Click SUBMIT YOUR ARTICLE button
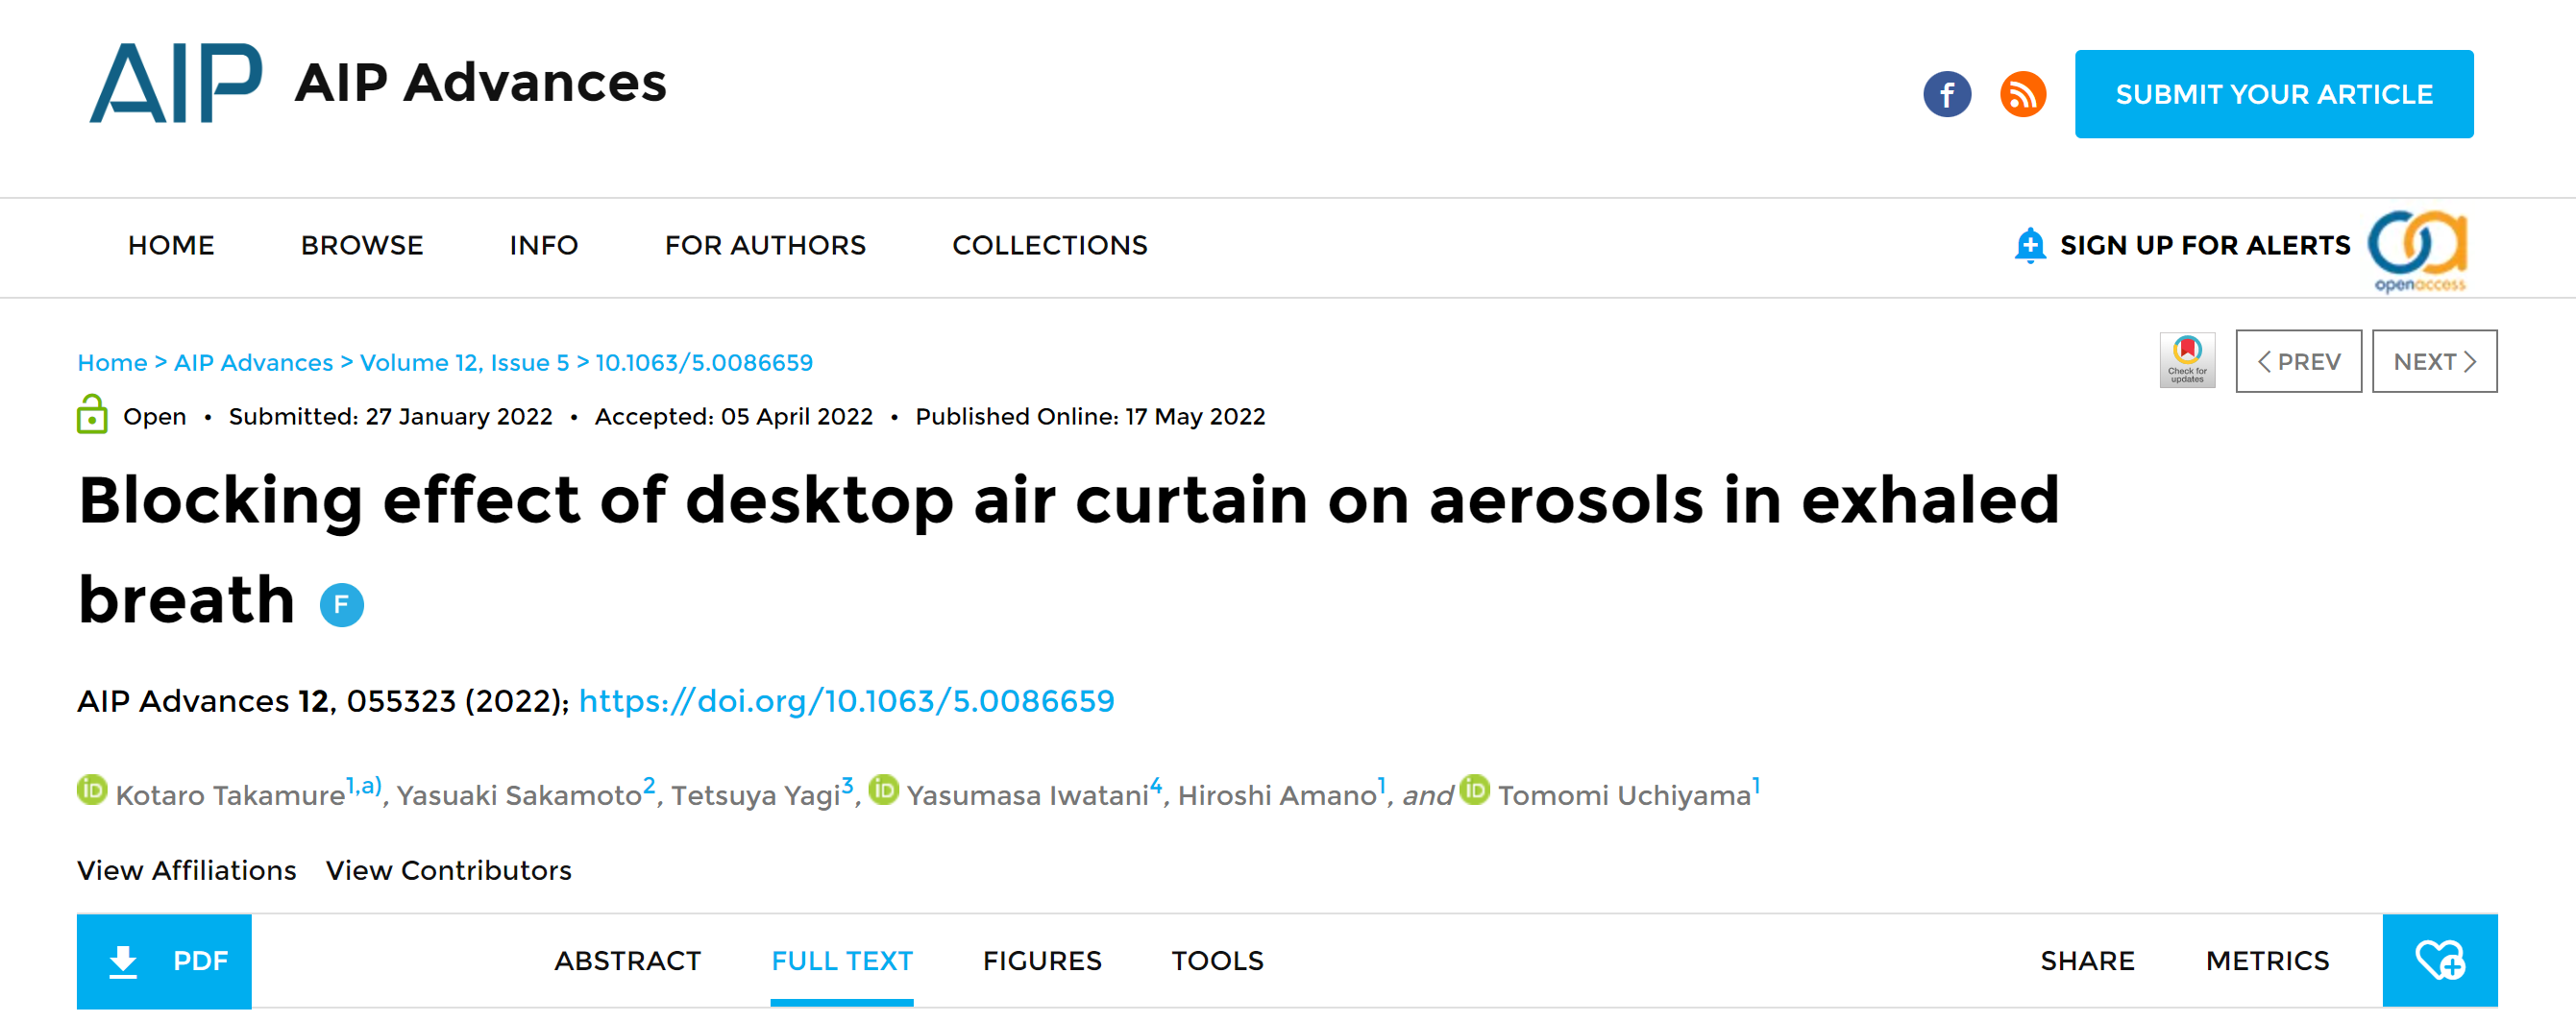This screenshot has width=2576, height=1022. pos(2273,94)
